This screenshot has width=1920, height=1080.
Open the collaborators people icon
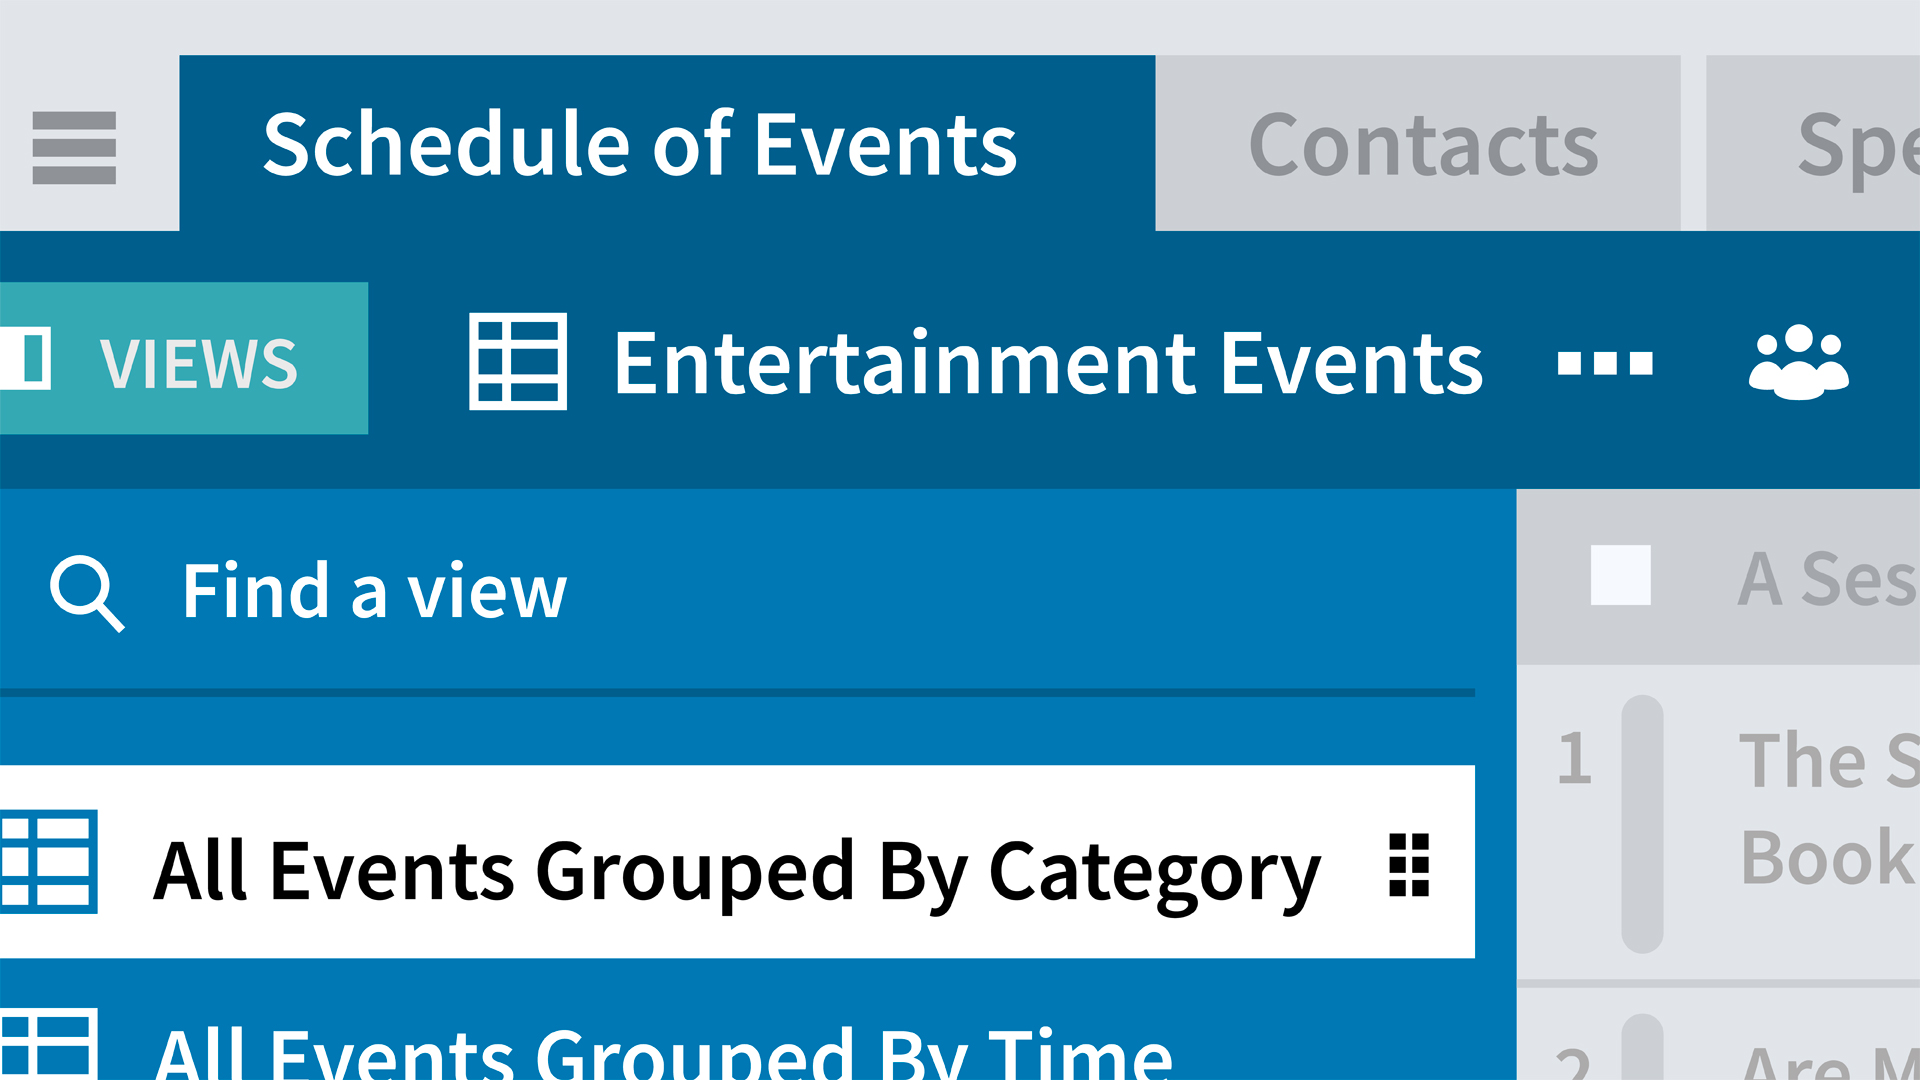(x=1799, y=362)
